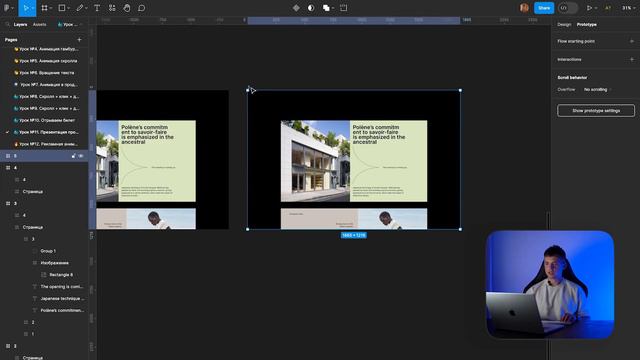Open the Resources components tool
The image size is (640, 360).
[112, 8]
